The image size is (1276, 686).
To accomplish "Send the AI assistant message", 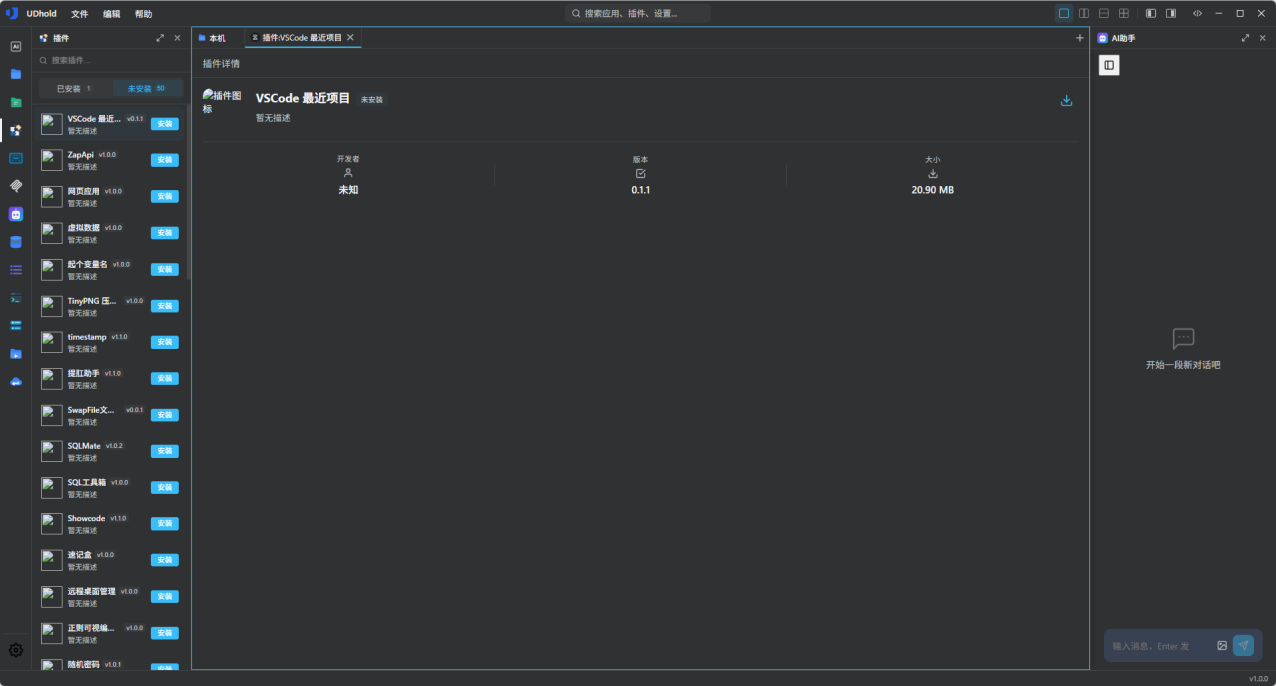I will tap(1243, 646).
